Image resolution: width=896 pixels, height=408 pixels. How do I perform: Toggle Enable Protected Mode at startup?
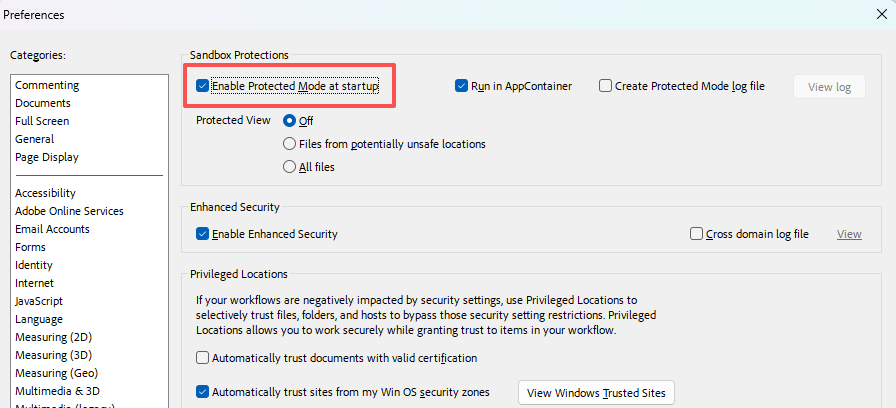203,86
